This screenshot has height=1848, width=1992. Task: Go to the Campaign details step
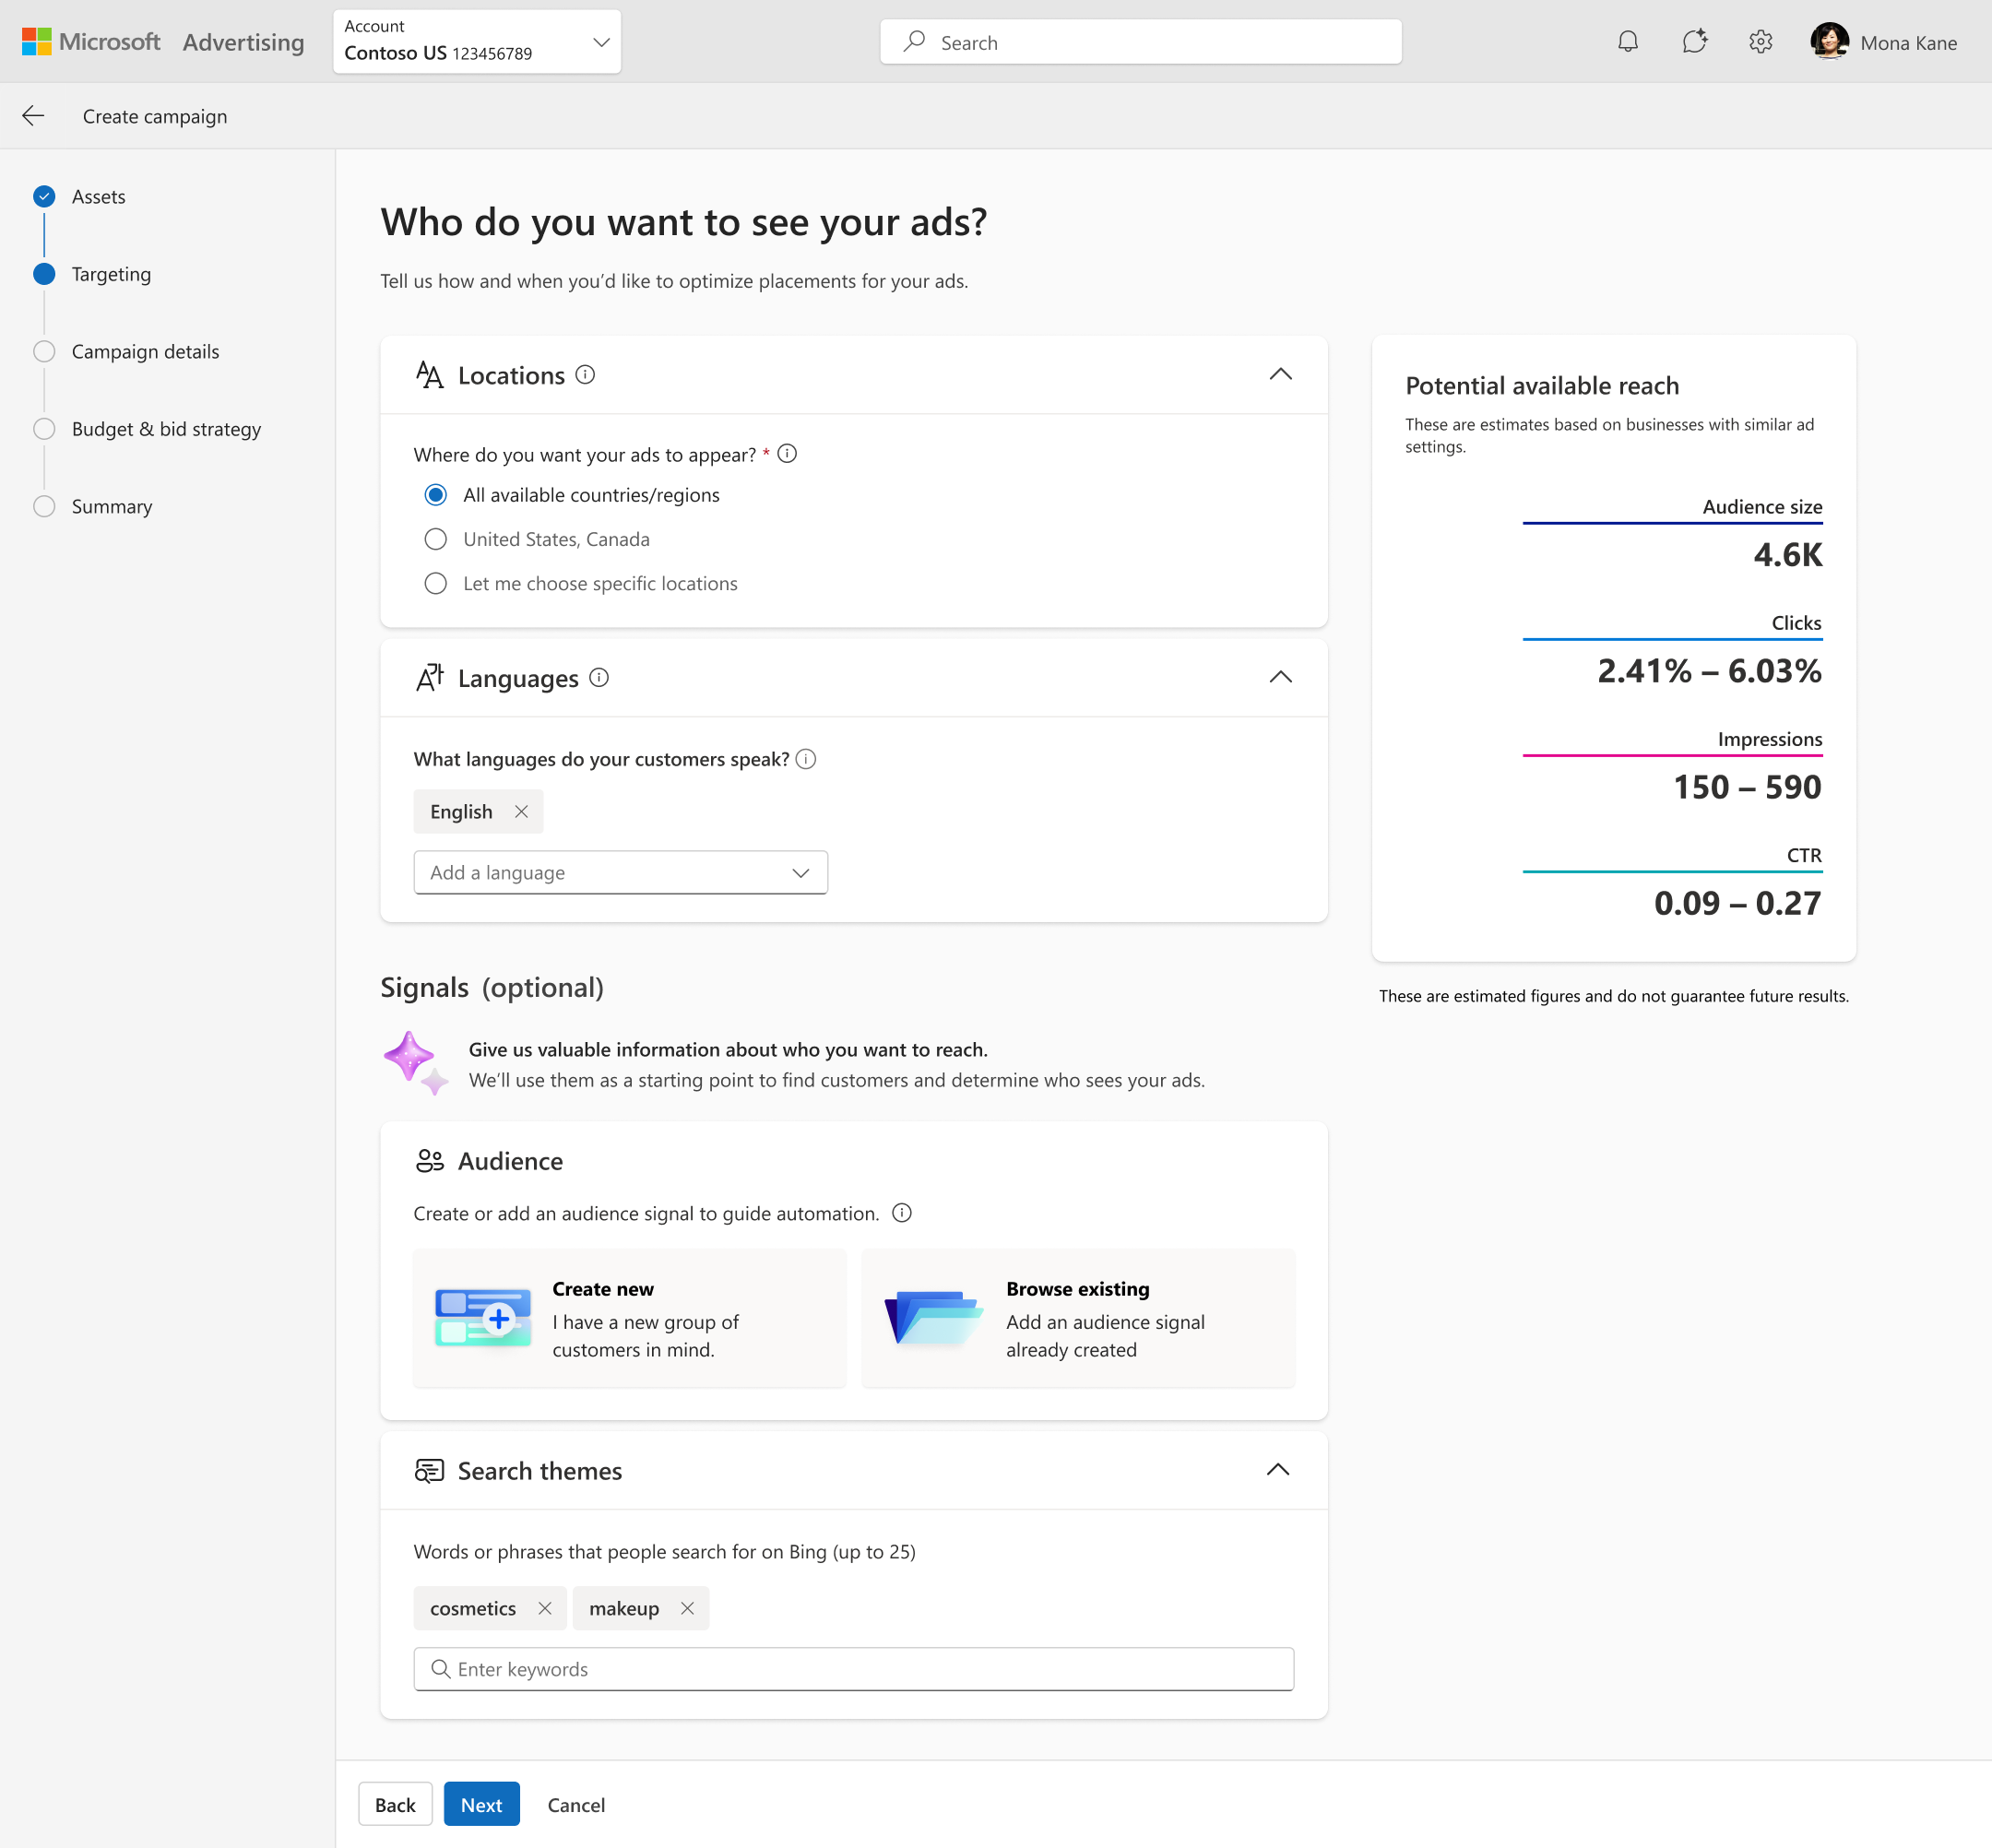(x=145, y=351)
